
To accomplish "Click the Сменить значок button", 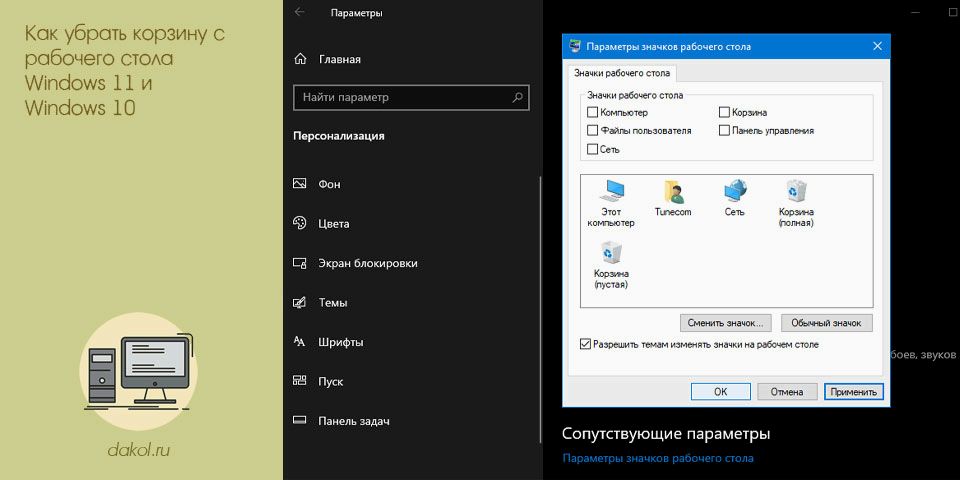I will point(726,323).
